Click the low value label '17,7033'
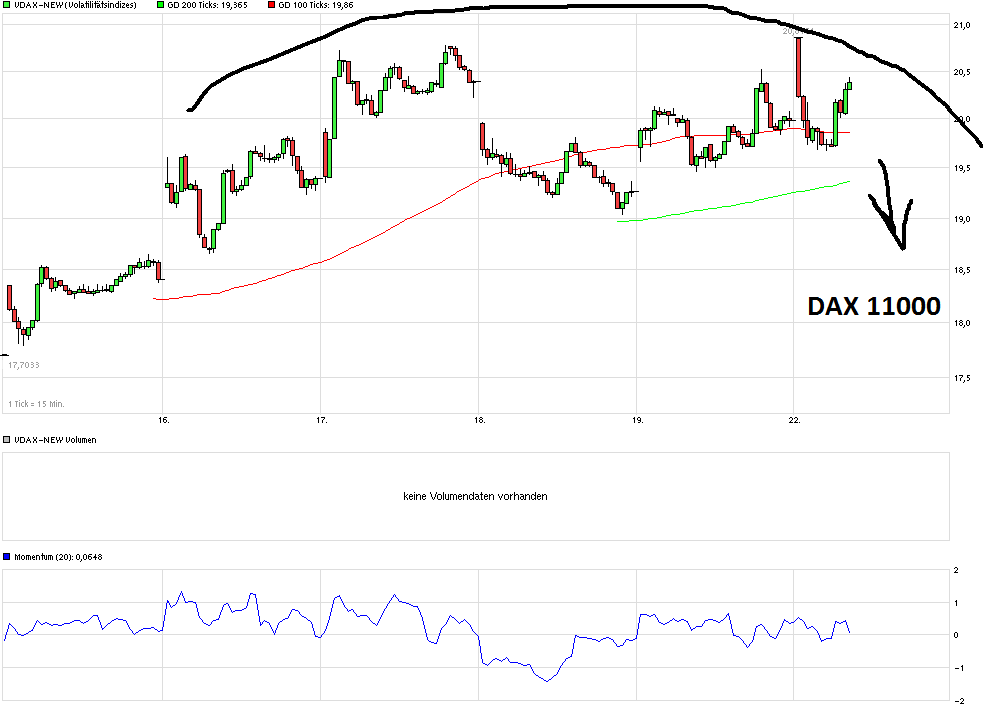 [24, 365]
